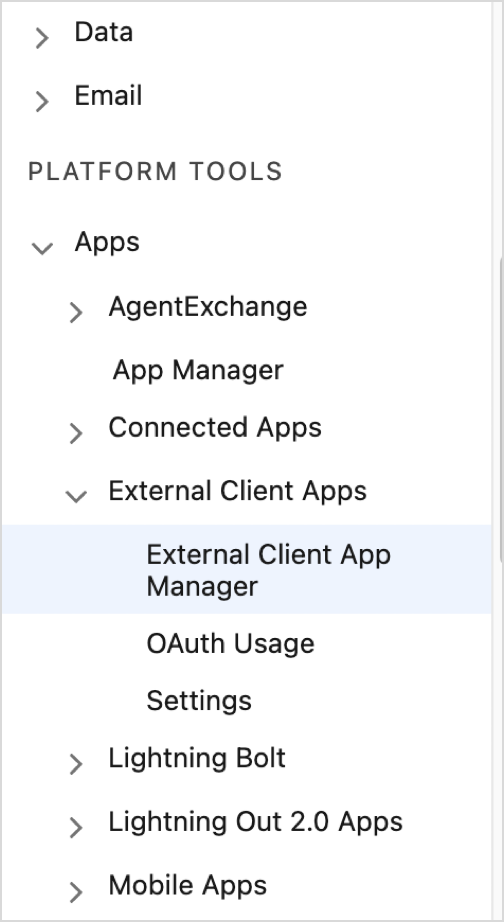Expand the Email section chevron
Screen dimensions: 504x922
click(x=42, y=102)
